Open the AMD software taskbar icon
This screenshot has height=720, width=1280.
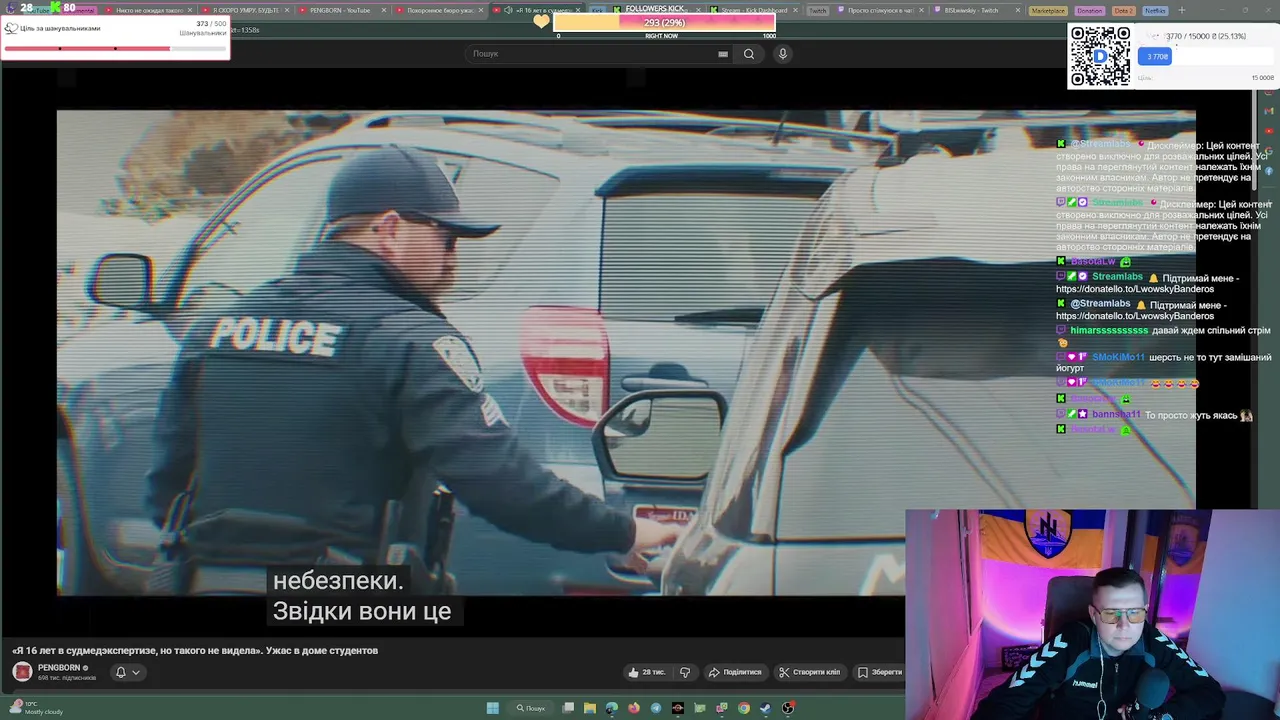coord(678,708)
